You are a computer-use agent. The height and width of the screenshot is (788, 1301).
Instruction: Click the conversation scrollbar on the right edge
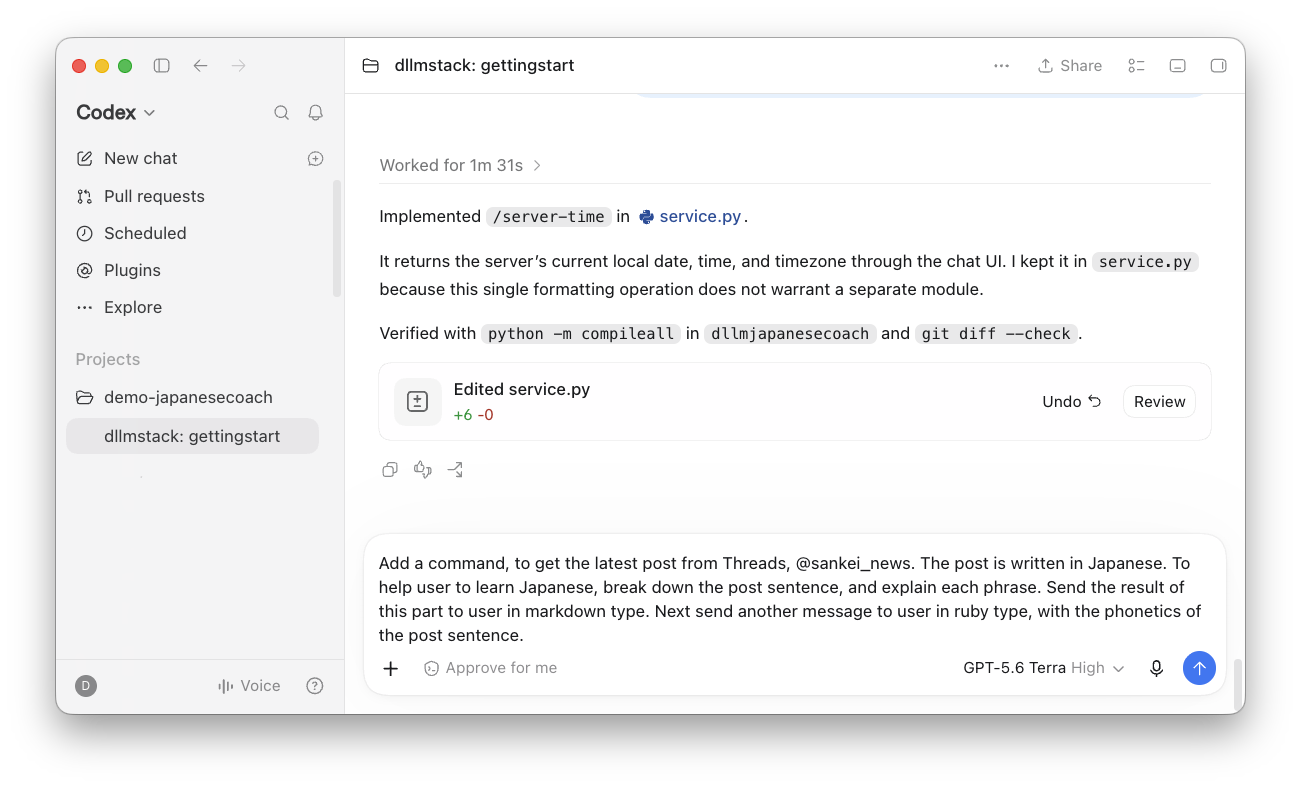[1238, 683]
